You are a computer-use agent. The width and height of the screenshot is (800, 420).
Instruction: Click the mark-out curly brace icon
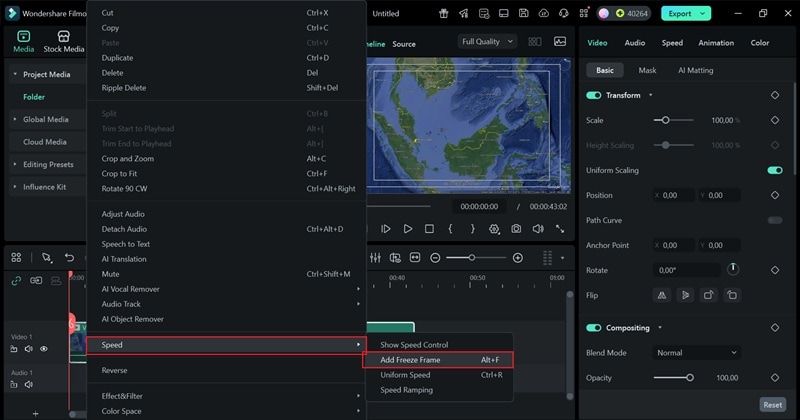click(472, 229)
